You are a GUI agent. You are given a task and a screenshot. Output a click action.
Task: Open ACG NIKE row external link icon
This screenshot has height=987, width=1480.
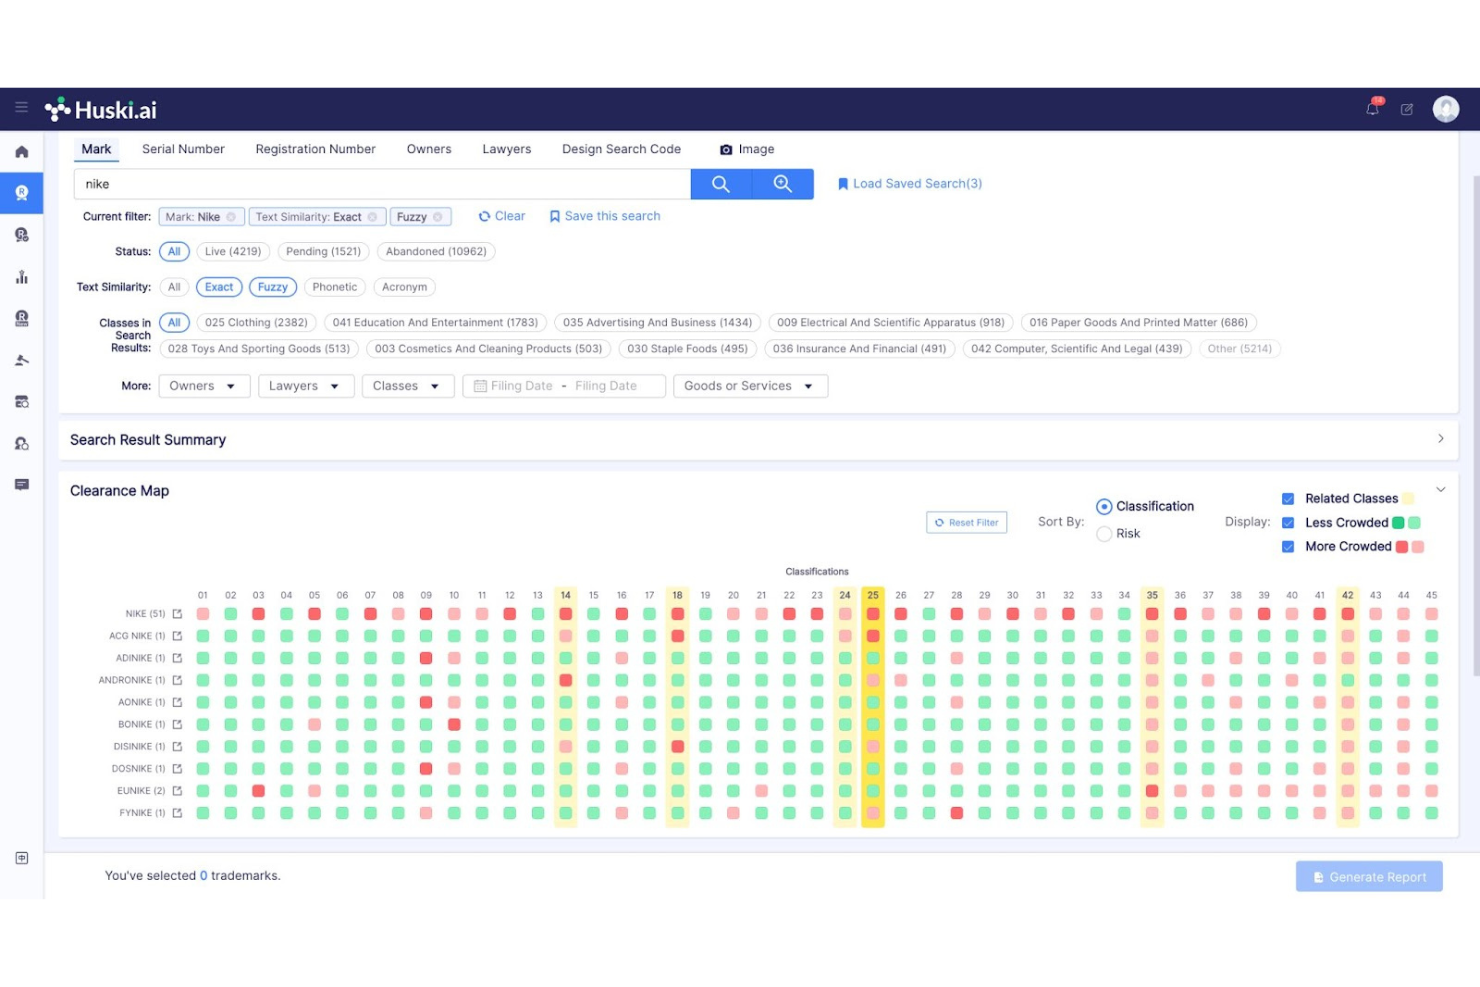pyautogui.click(x=177, y=636)
